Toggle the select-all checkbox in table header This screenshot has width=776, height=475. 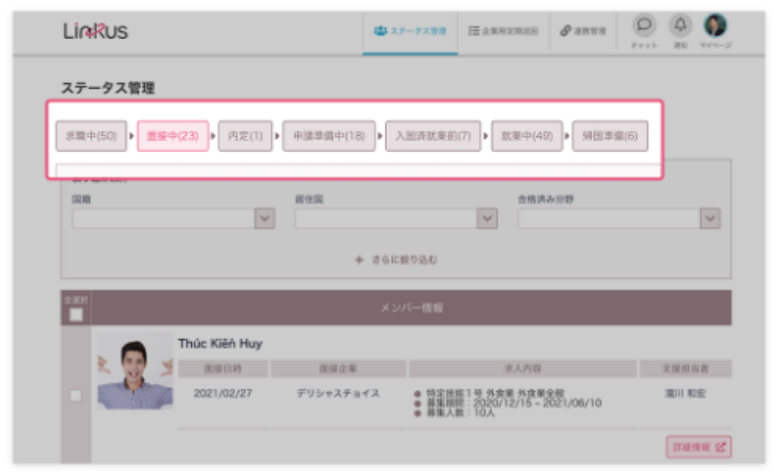76,314
